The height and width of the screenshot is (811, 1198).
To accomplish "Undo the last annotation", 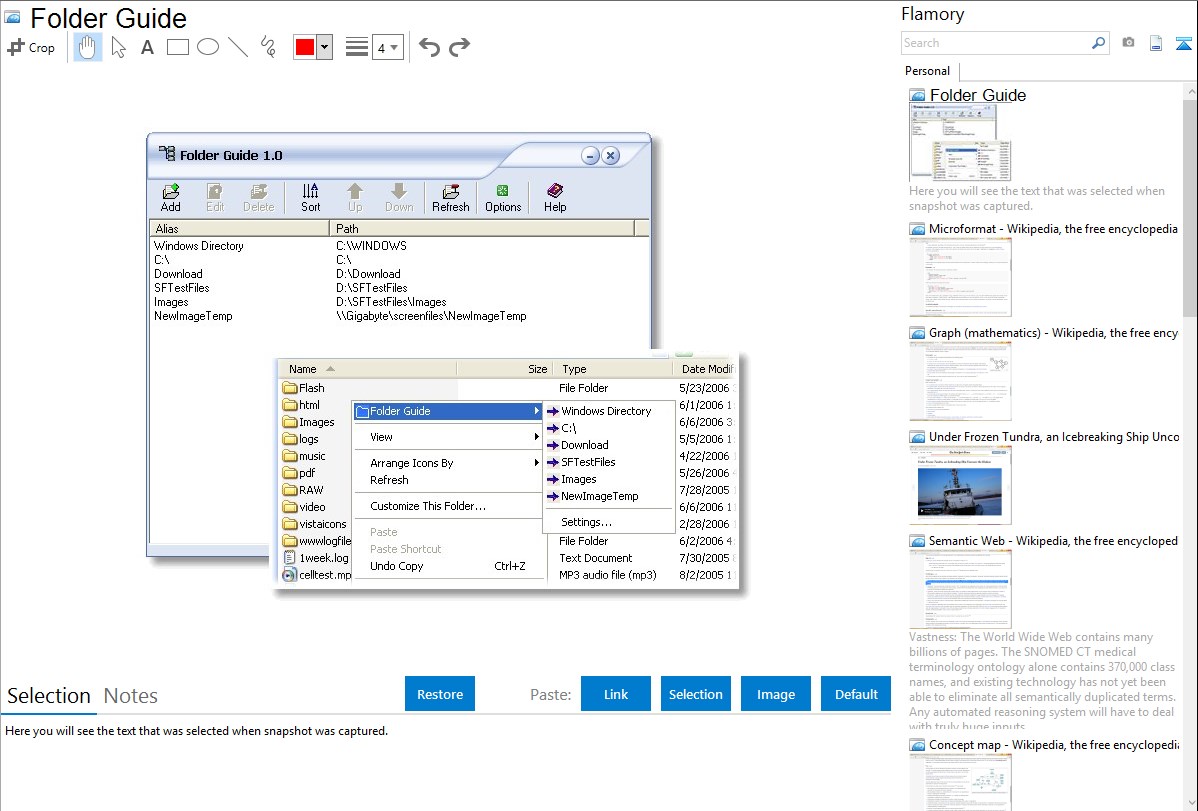I will (429, 47).
